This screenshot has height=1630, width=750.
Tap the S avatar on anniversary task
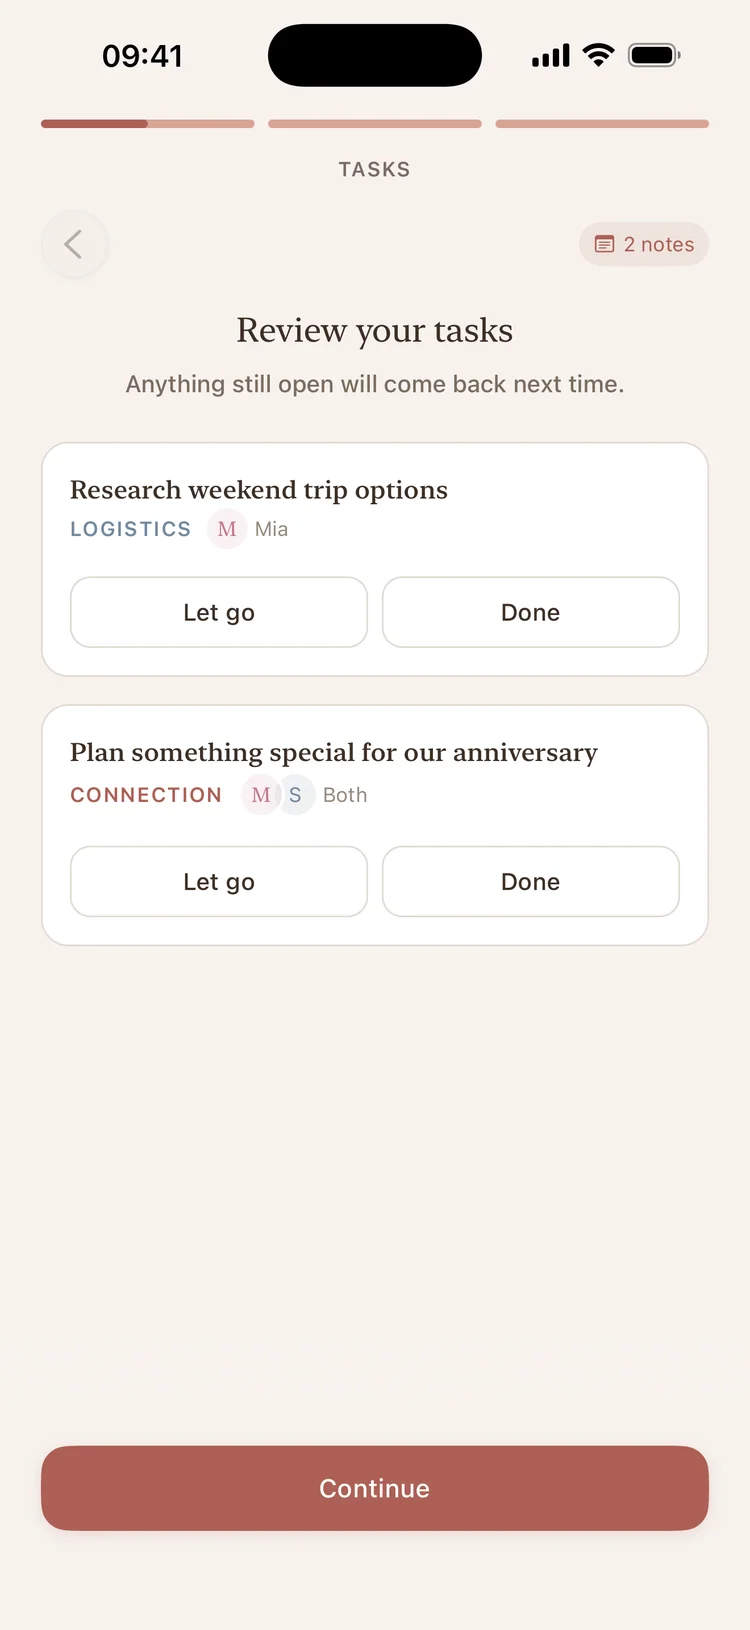coord(296,795)
